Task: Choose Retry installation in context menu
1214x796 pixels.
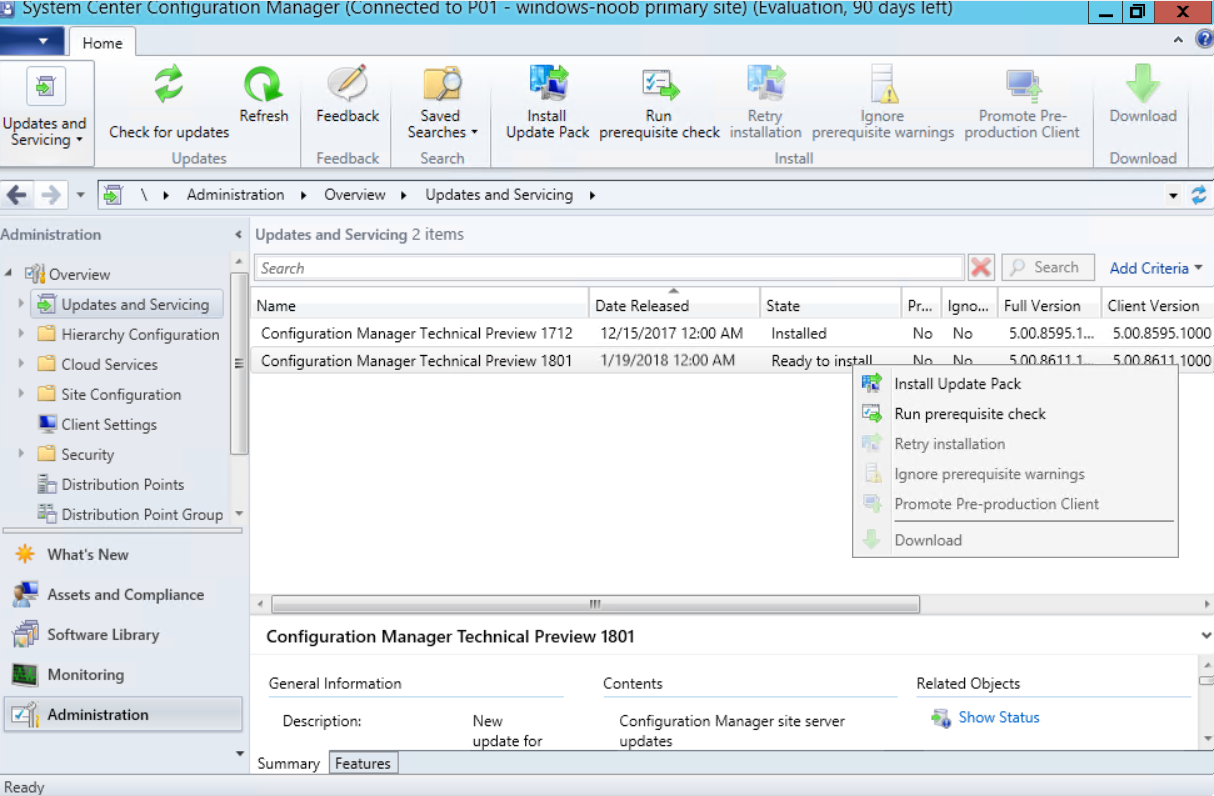Action: (1015, 444)
